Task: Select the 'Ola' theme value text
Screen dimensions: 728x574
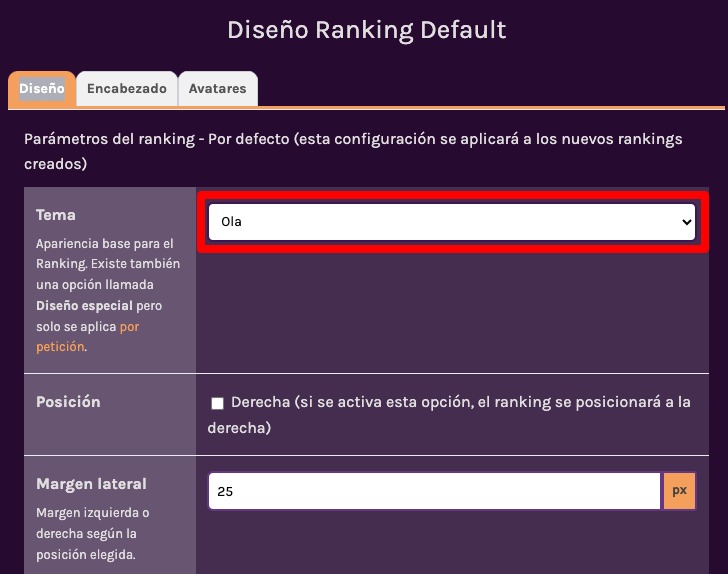Action: [x=231, y=222]
